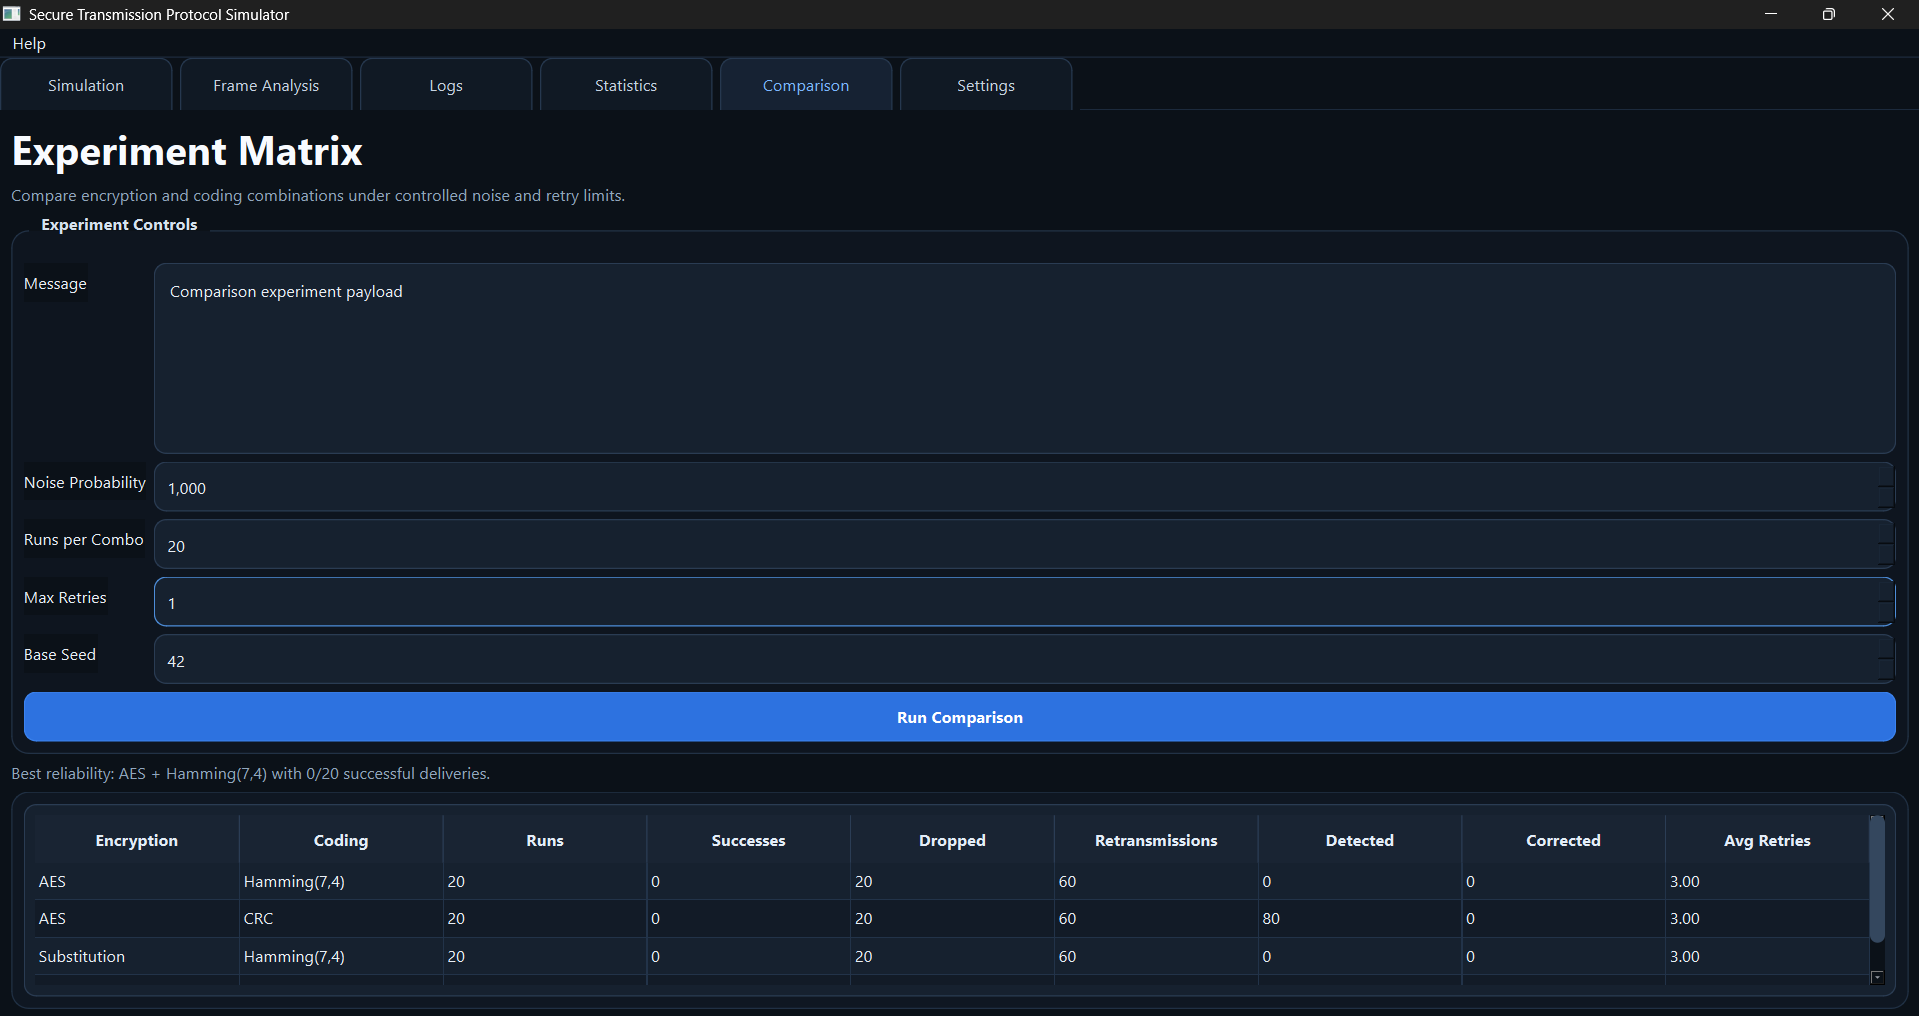Click the Detected value 80
This screenshot has width=1919, height=1016.
[x=1360, y=918]
